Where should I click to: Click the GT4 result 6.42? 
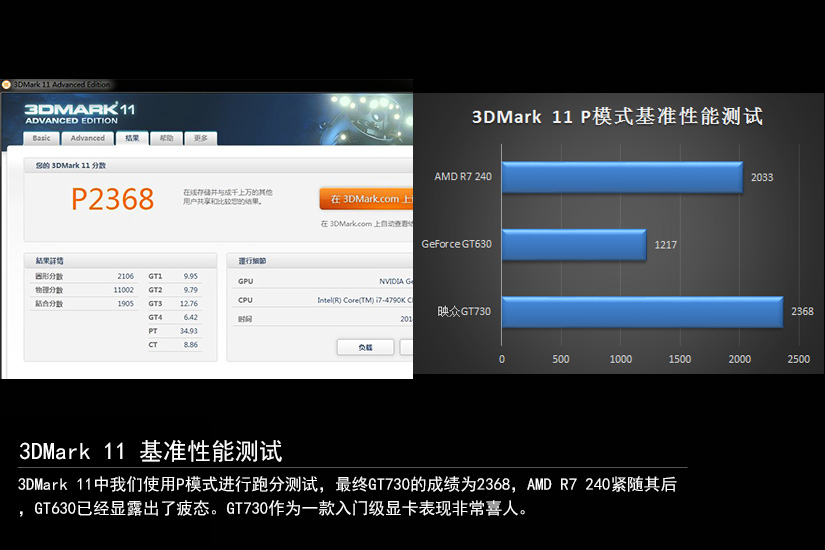[190, 317]
